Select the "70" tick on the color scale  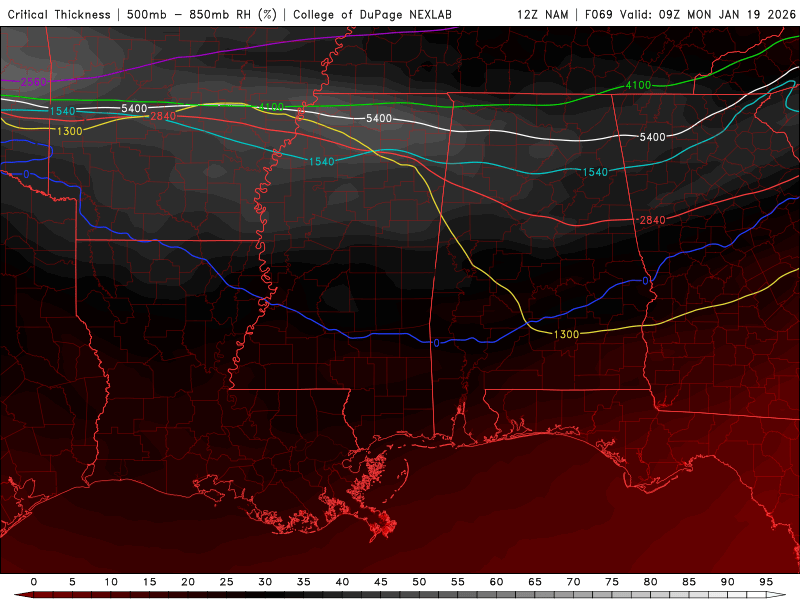pyautogui.click(x=573, y=582)
